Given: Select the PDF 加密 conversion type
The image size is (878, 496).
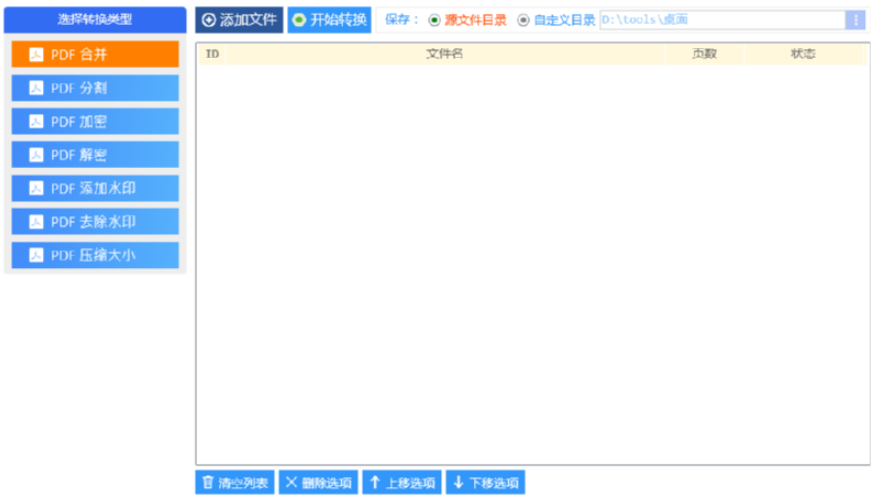Looking at the screenshot, I should tap(95, 121).
